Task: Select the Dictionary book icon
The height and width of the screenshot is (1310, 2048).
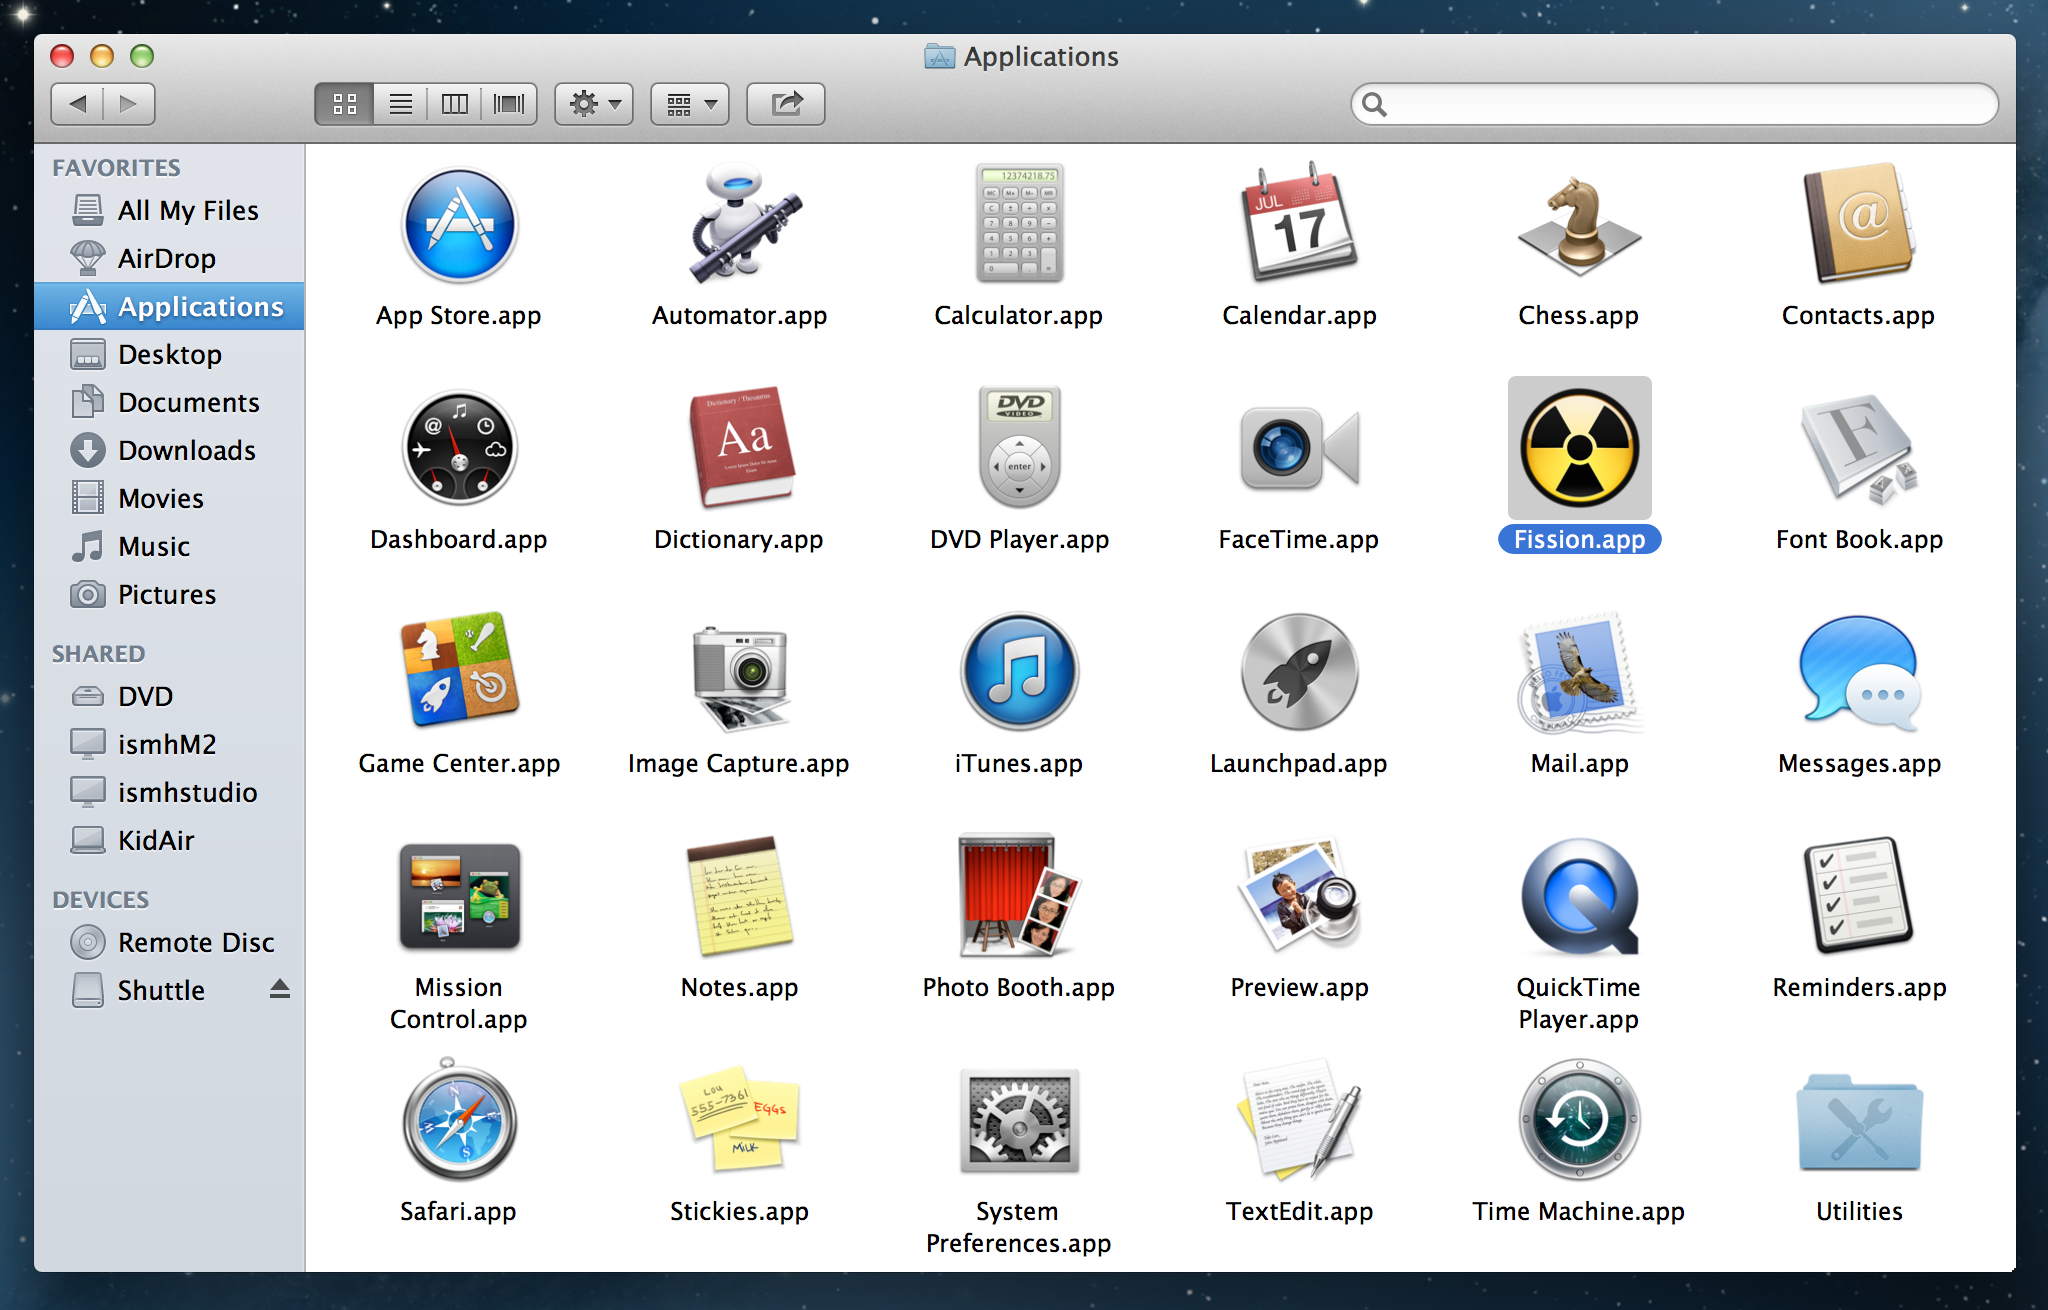Action: (741, 447)
